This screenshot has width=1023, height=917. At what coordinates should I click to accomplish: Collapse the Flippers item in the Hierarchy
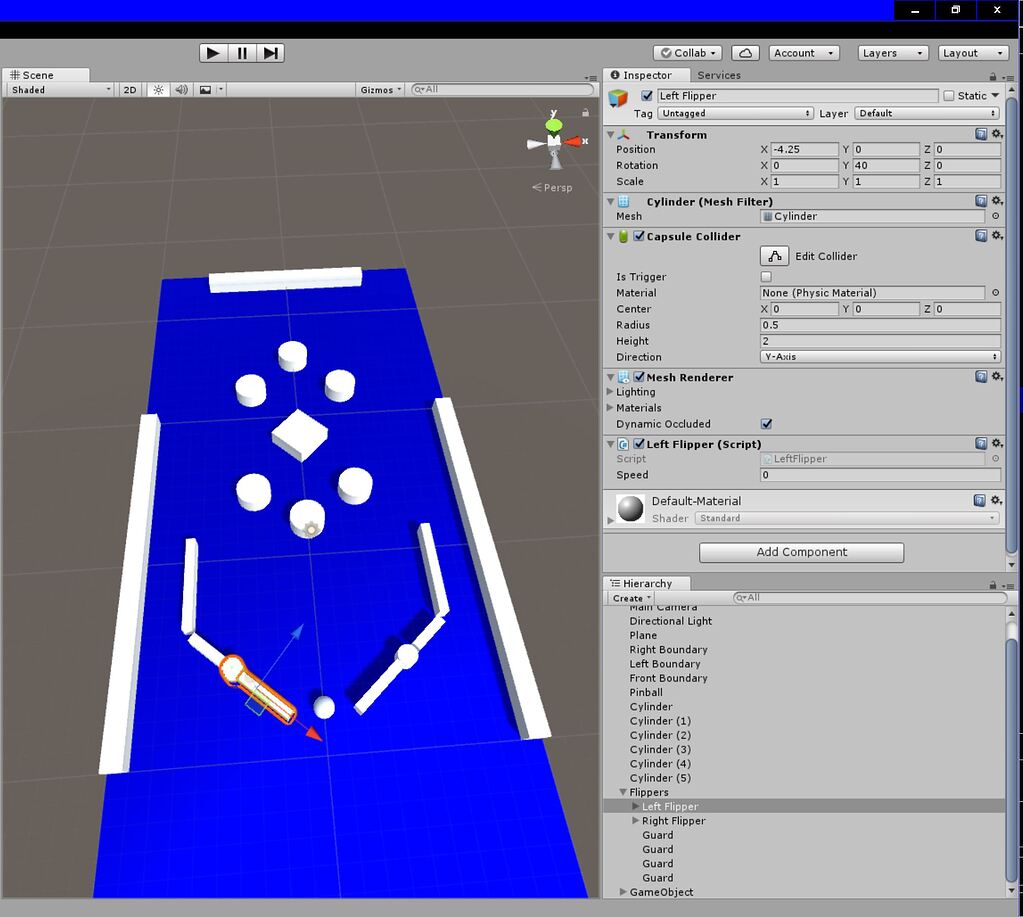(x=624, y=792)
